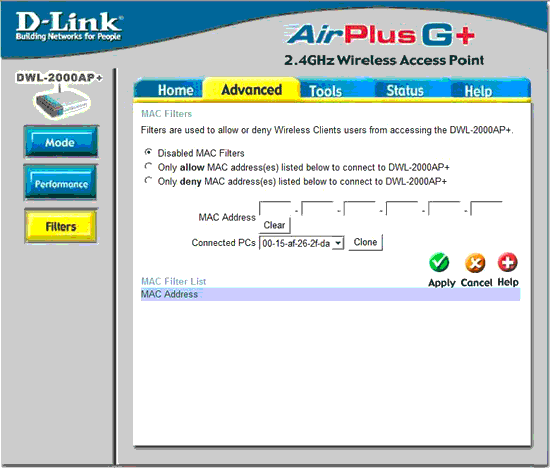Viewport: 550px width, 468px height.
Task: Click the DWL-2000AP+ device image
Action: 60,102
